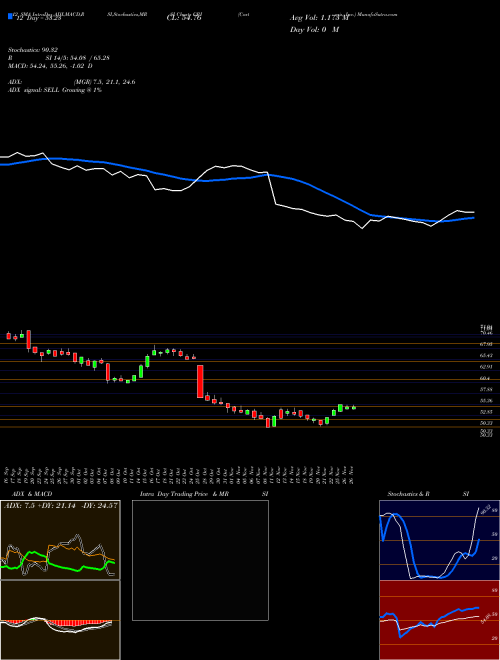Click the 62.91 price axis label

click(487, 367)
